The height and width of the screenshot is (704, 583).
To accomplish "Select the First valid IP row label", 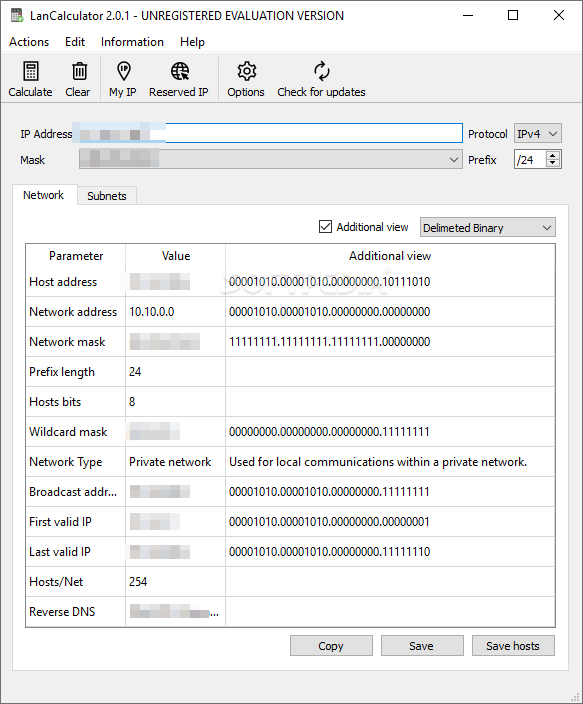I will [60, 522].
